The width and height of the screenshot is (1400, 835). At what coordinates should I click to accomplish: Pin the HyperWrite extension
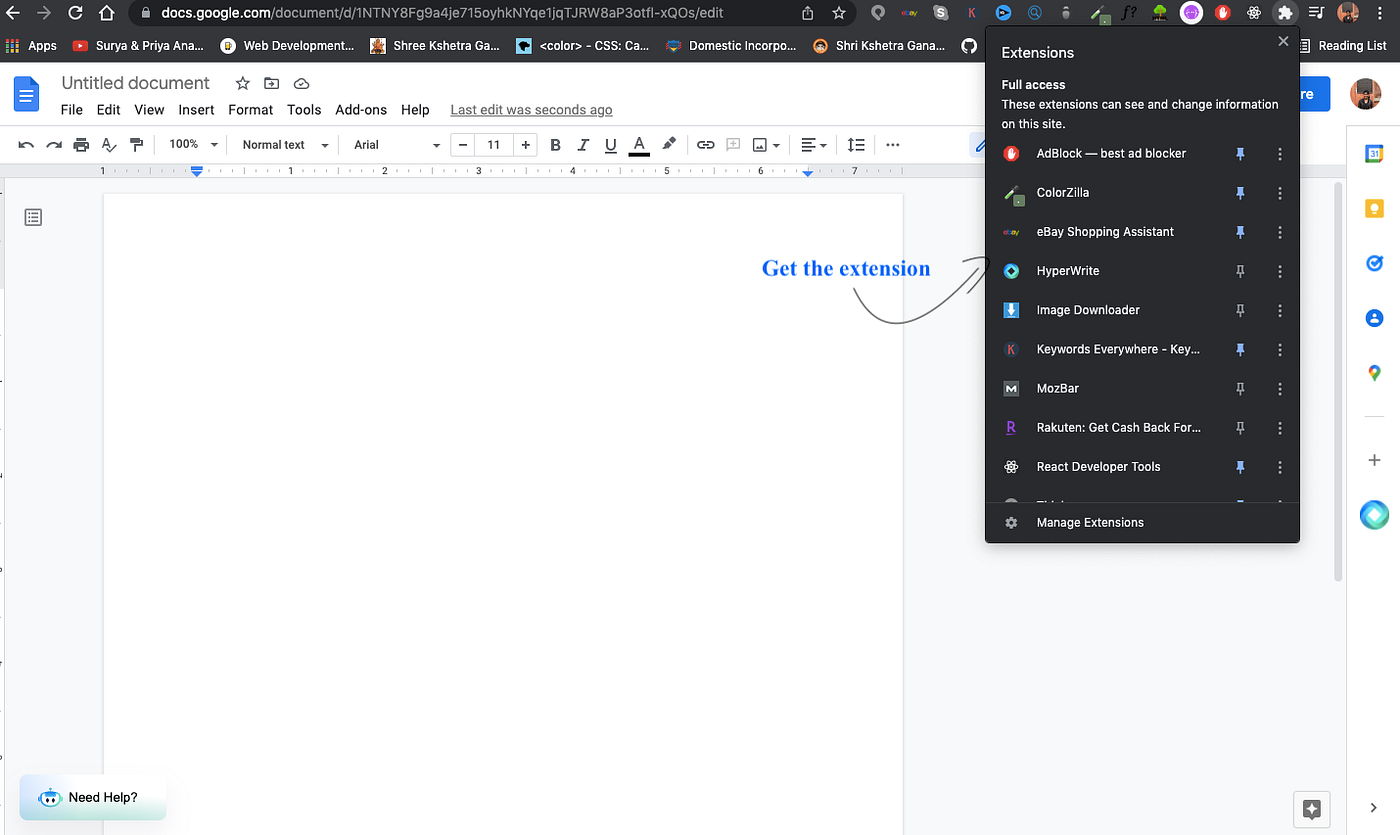(1240, 271)
